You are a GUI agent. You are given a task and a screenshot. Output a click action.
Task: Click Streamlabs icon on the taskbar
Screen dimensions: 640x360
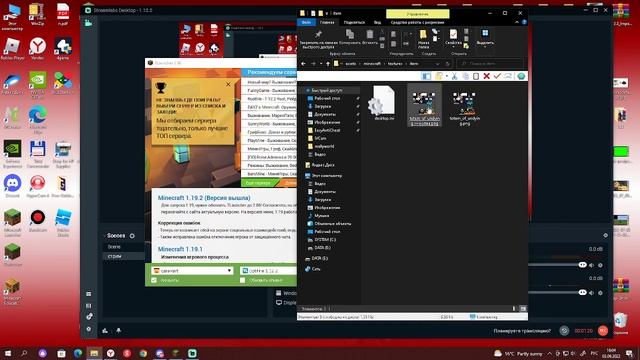(x=192, y=353)
